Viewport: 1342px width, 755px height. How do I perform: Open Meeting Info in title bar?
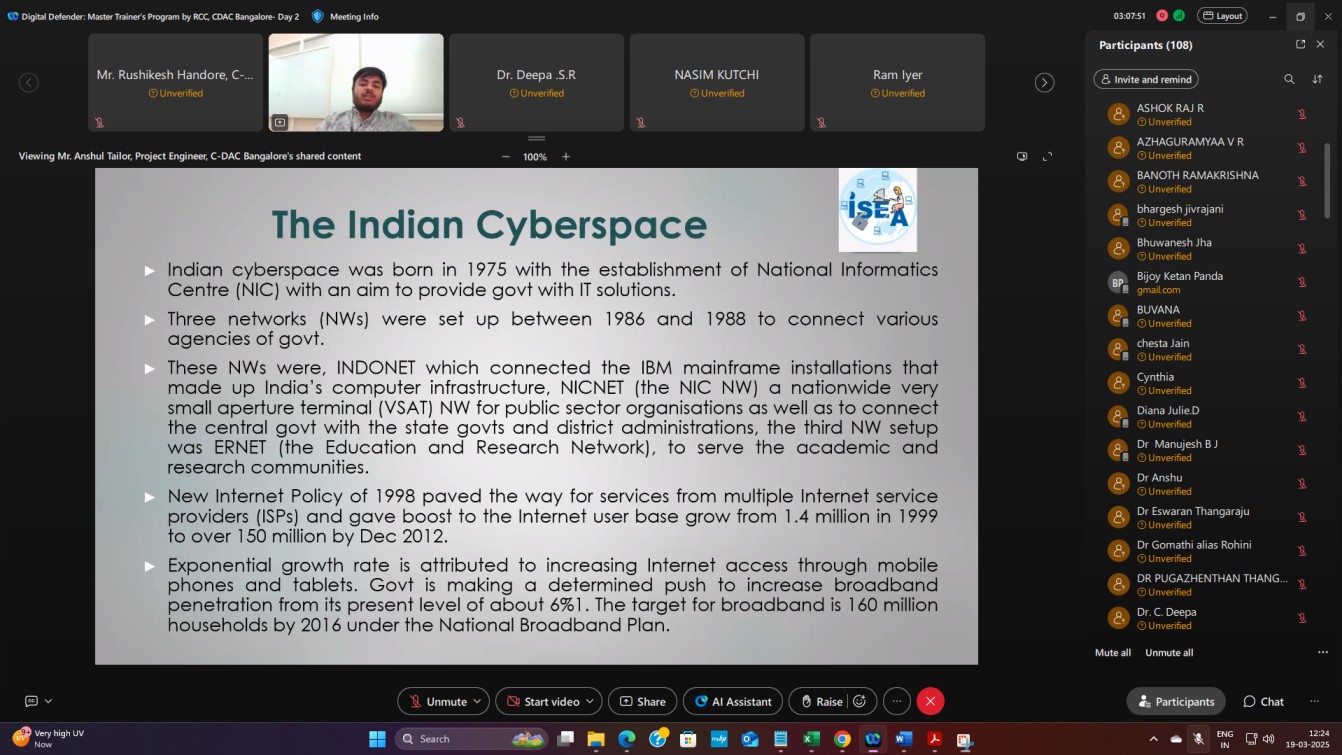click(x=346, y=16)
